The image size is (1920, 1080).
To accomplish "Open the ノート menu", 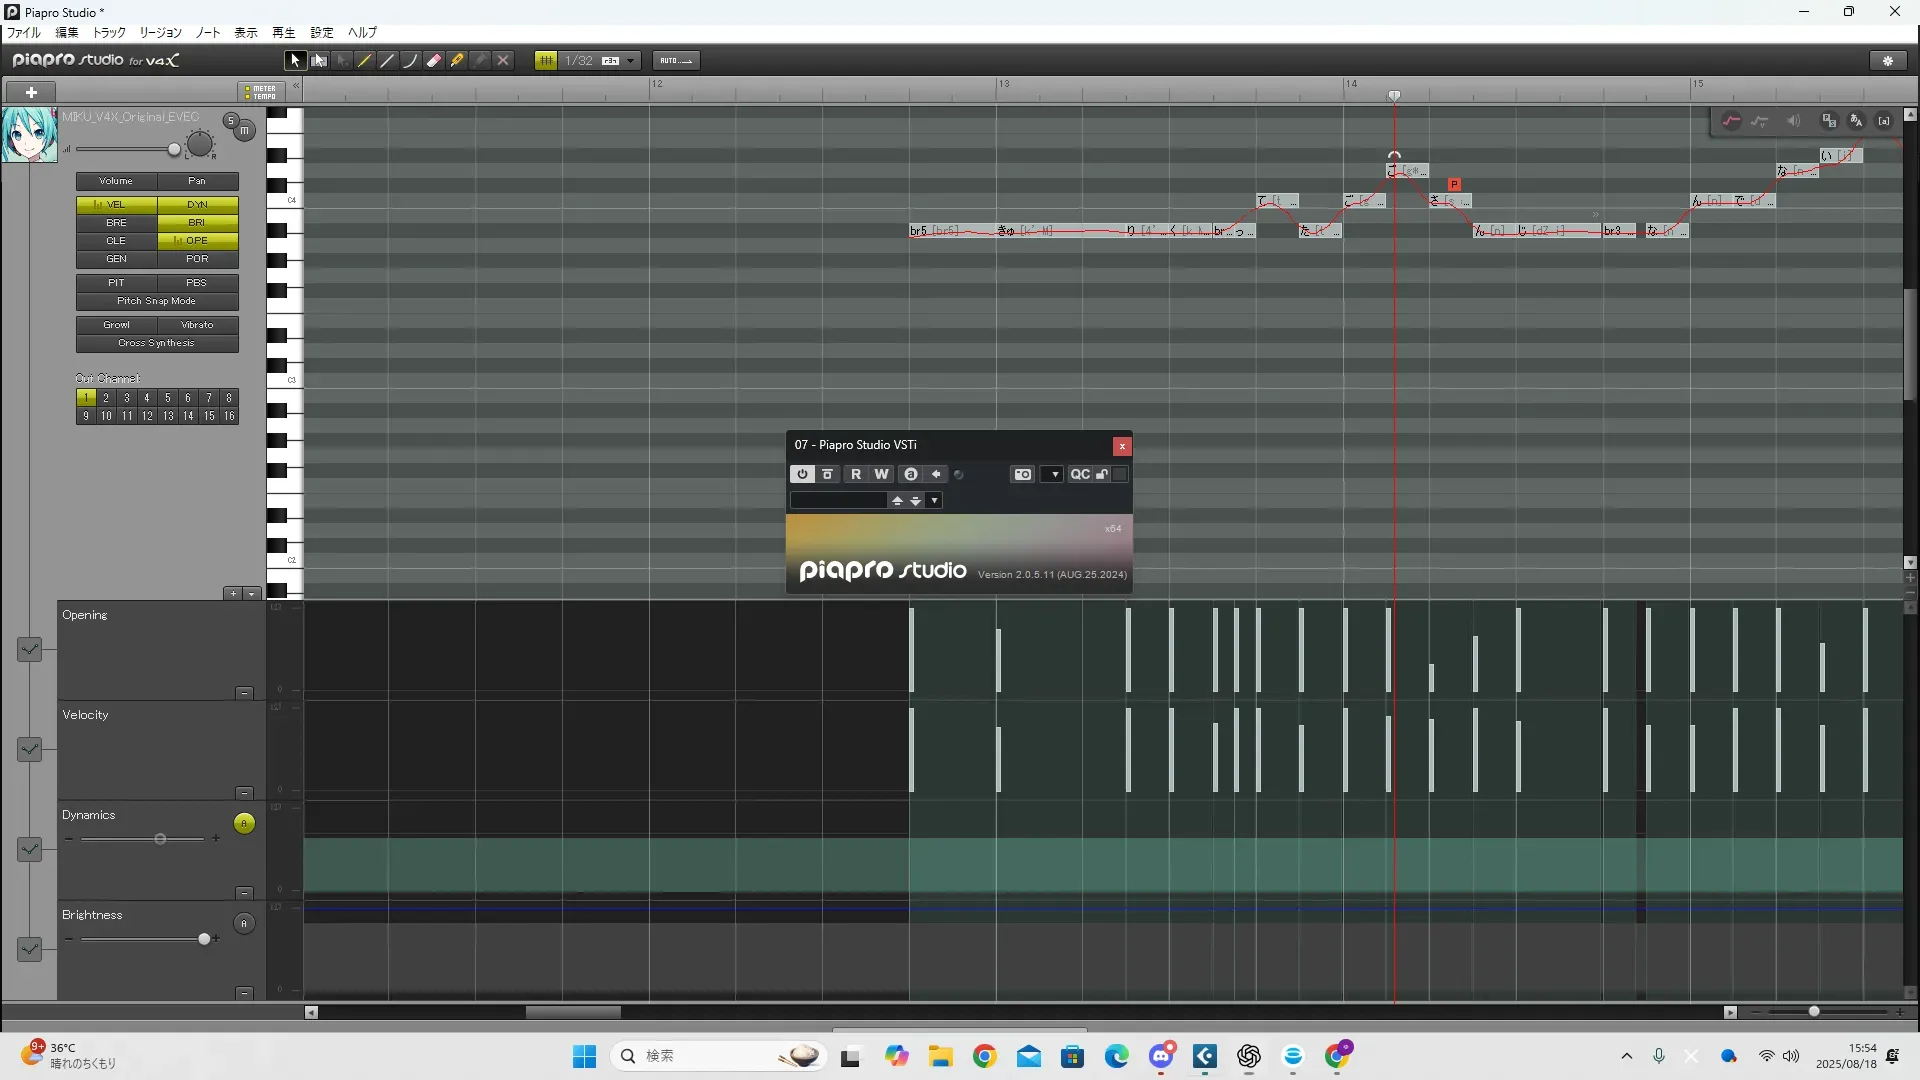I will click(208, 33).
